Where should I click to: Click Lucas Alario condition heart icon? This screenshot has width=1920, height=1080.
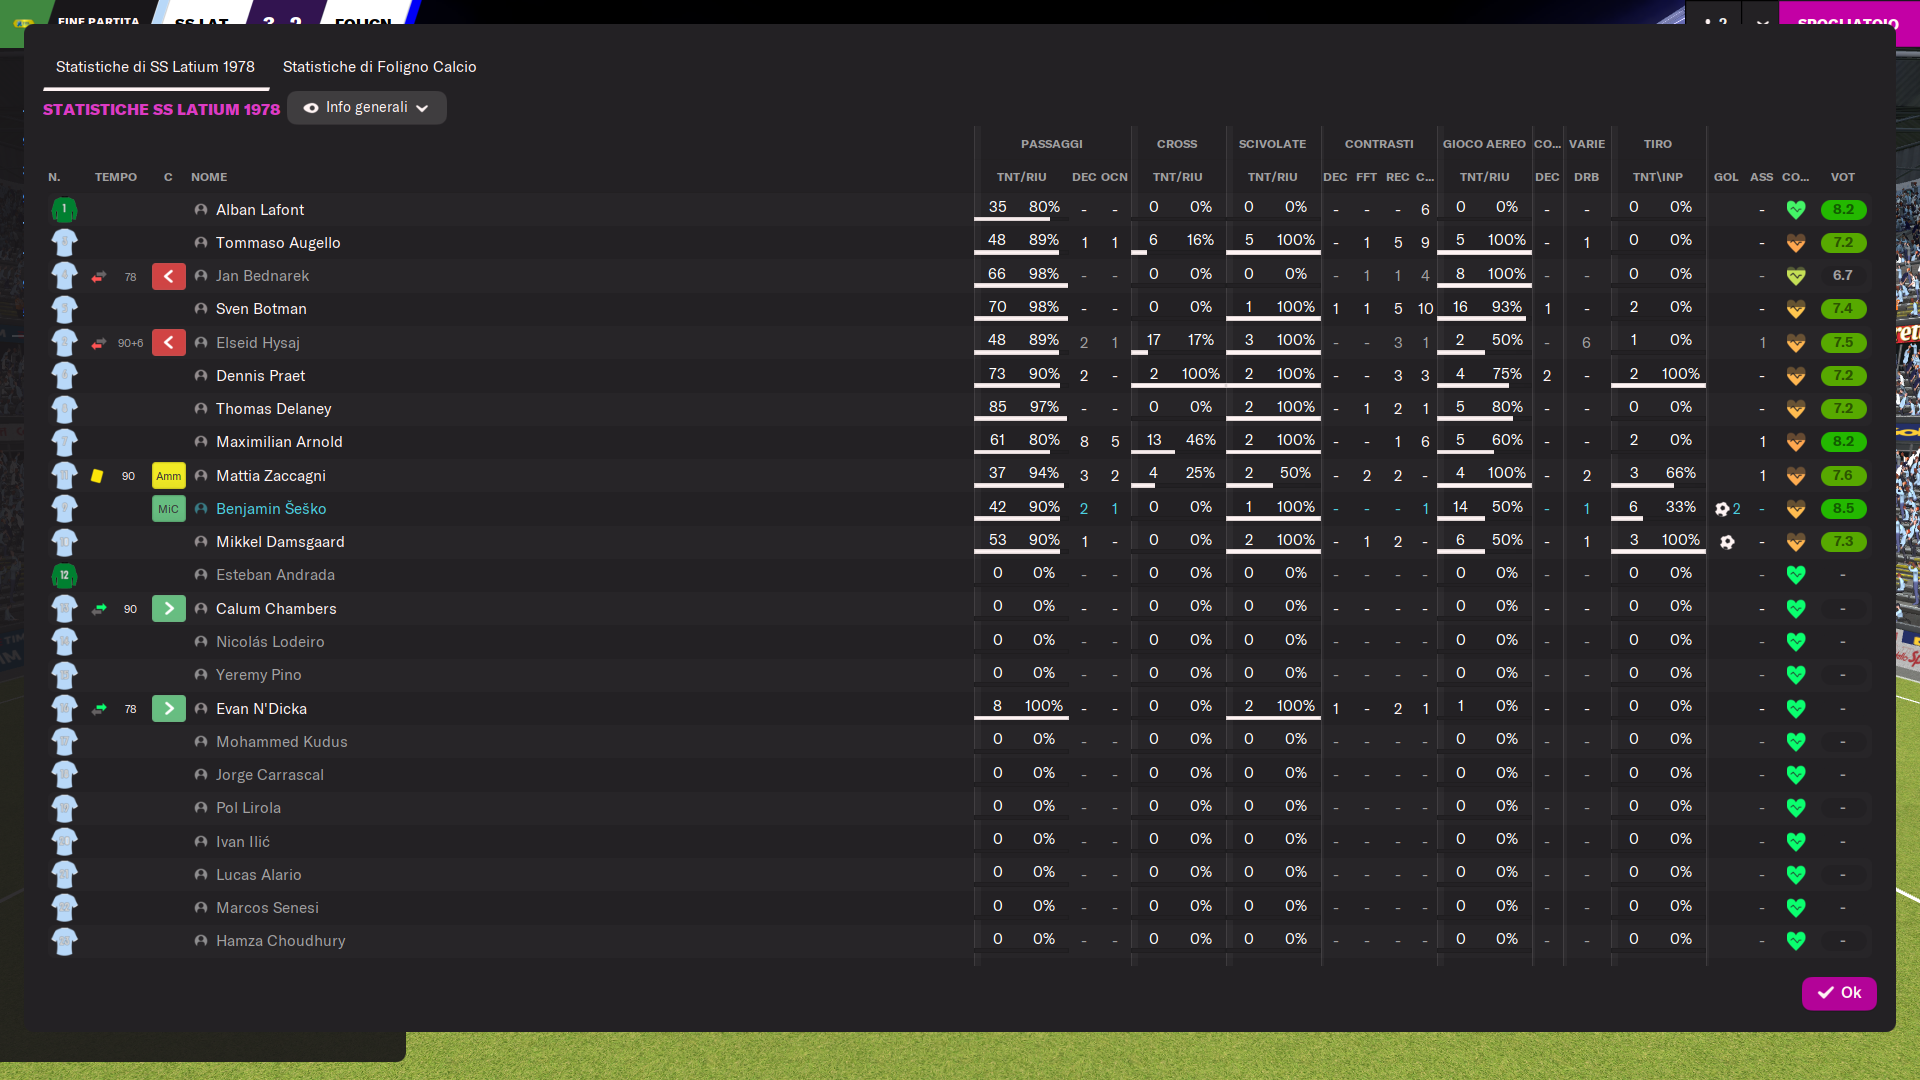point(1796,875)
